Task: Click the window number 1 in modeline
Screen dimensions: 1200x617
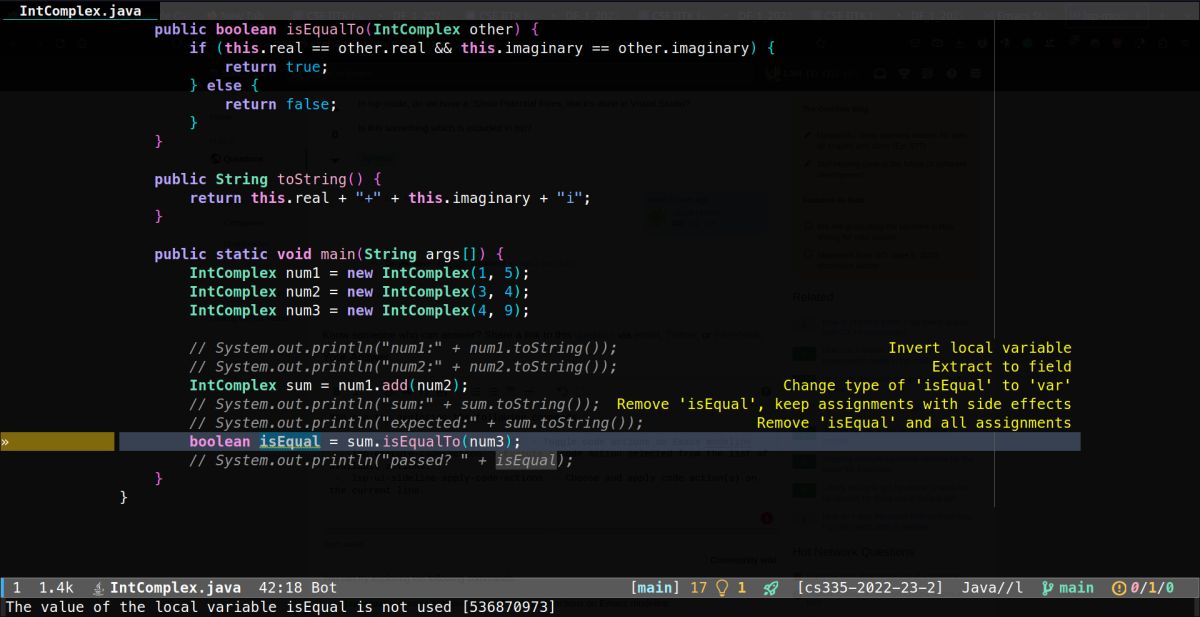Action: (x=18, y=588)
